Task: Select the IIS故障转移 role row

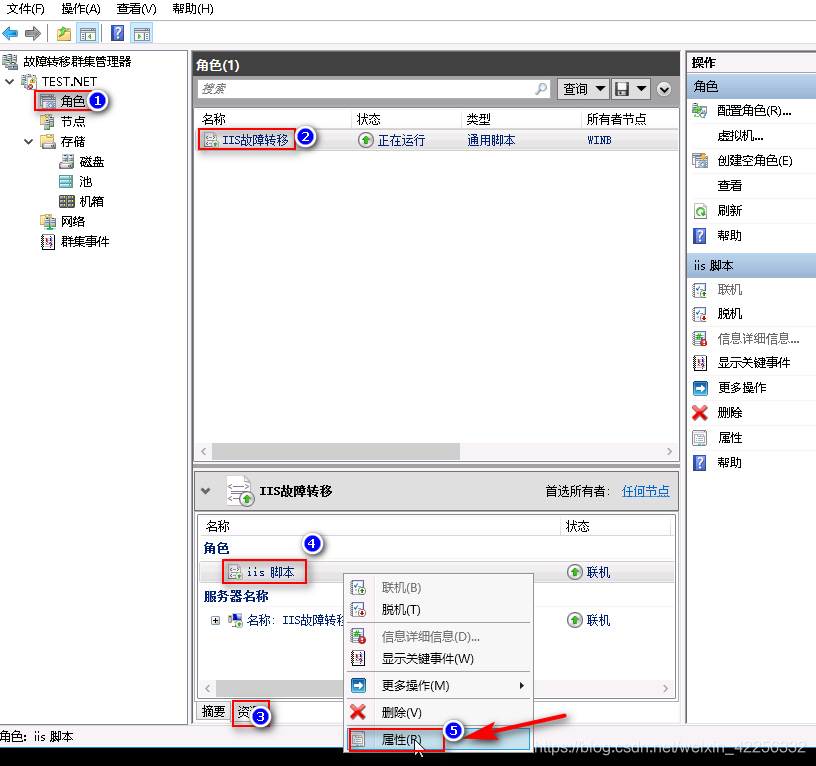Action: point(437,140)
